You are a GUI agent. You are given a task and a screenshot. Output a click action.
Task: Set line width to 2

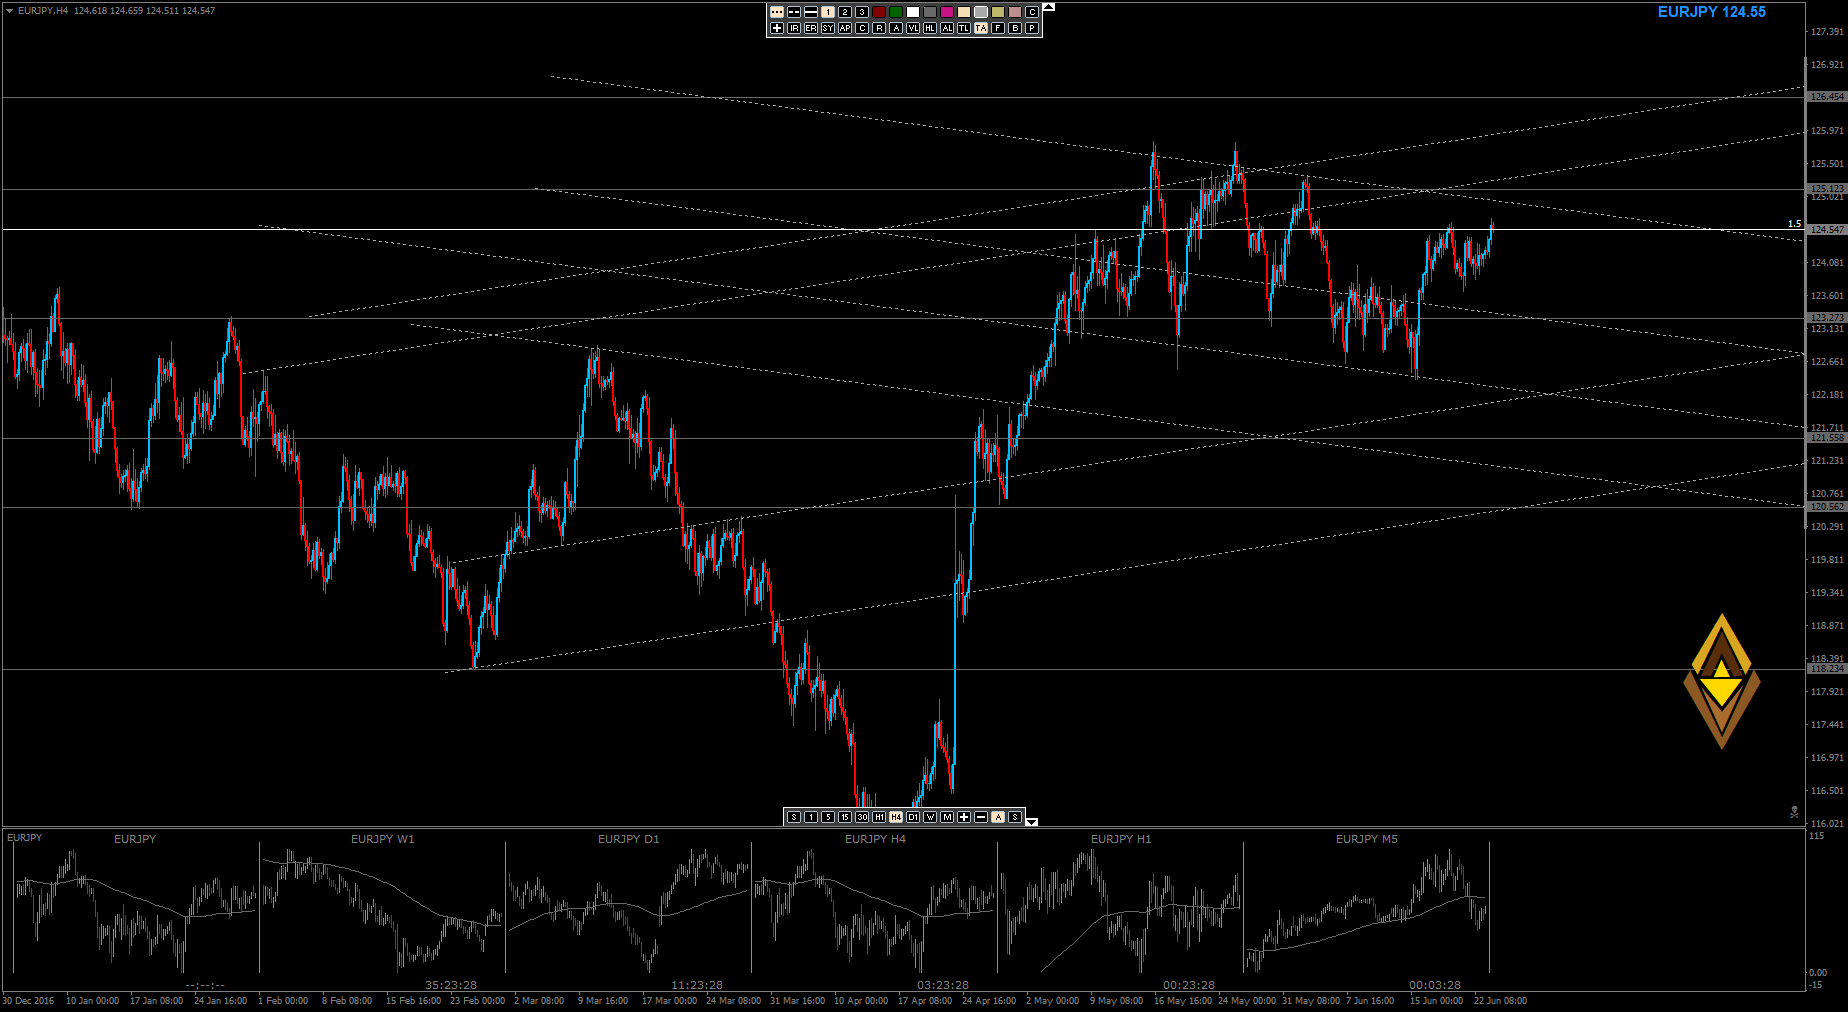tap(845, 12)
